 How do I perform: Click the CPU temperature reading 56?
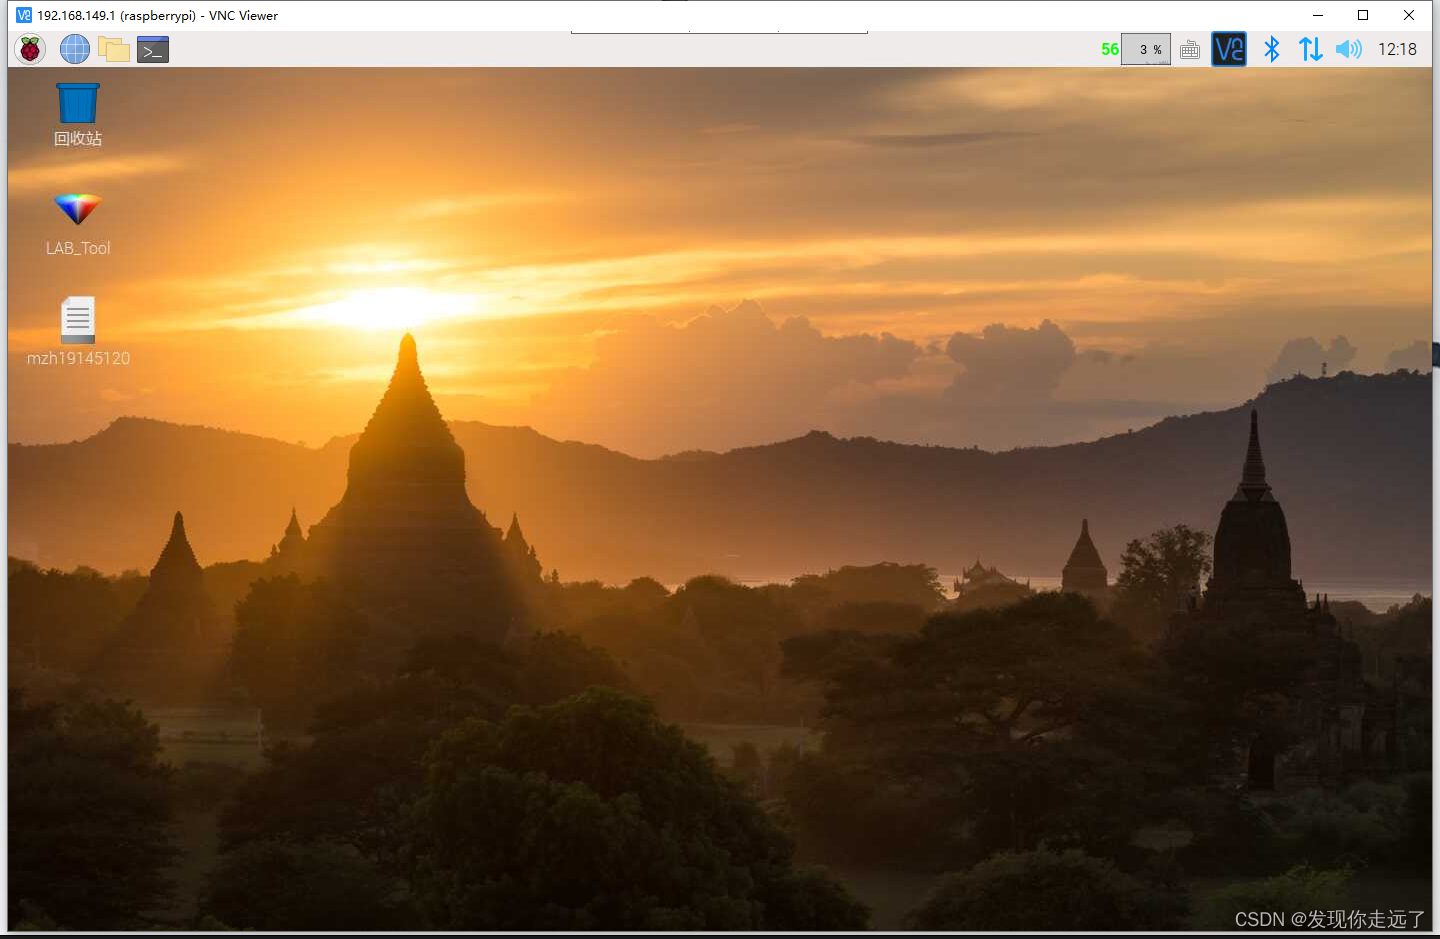click(x=1109, y=49)
